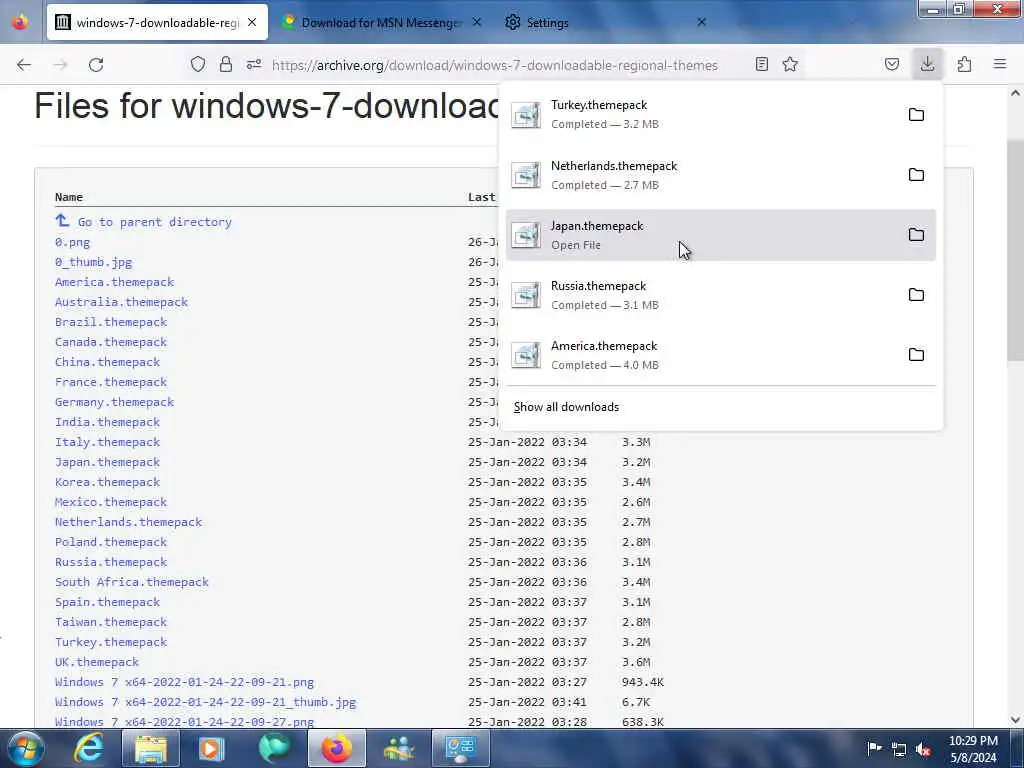Click the Name column header
Viewport: 1024px width, 768px height.
pyautogui.click(x=69, y=197)
